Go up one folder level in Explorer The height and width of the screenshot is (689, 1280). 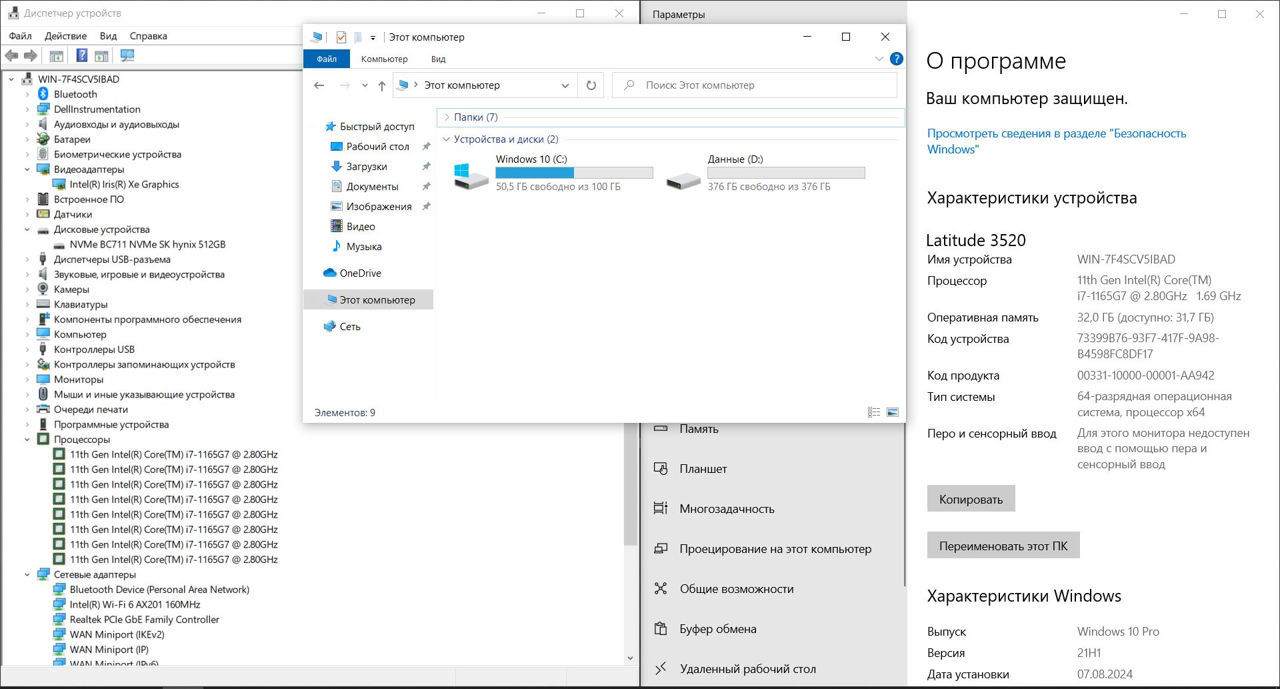point(381,86)
